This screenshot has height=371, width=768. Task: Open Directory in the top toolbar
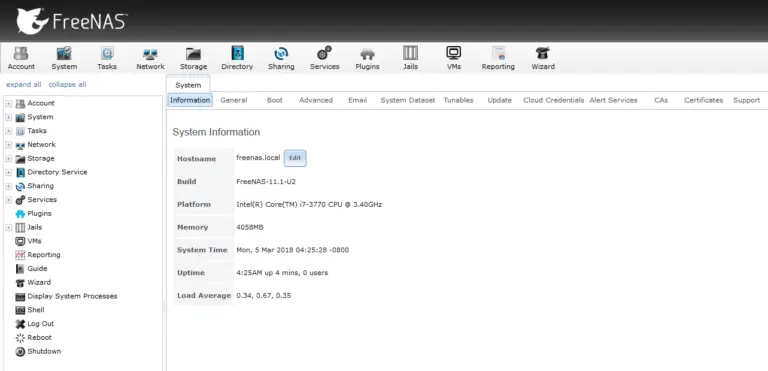[x=237, y=58]
